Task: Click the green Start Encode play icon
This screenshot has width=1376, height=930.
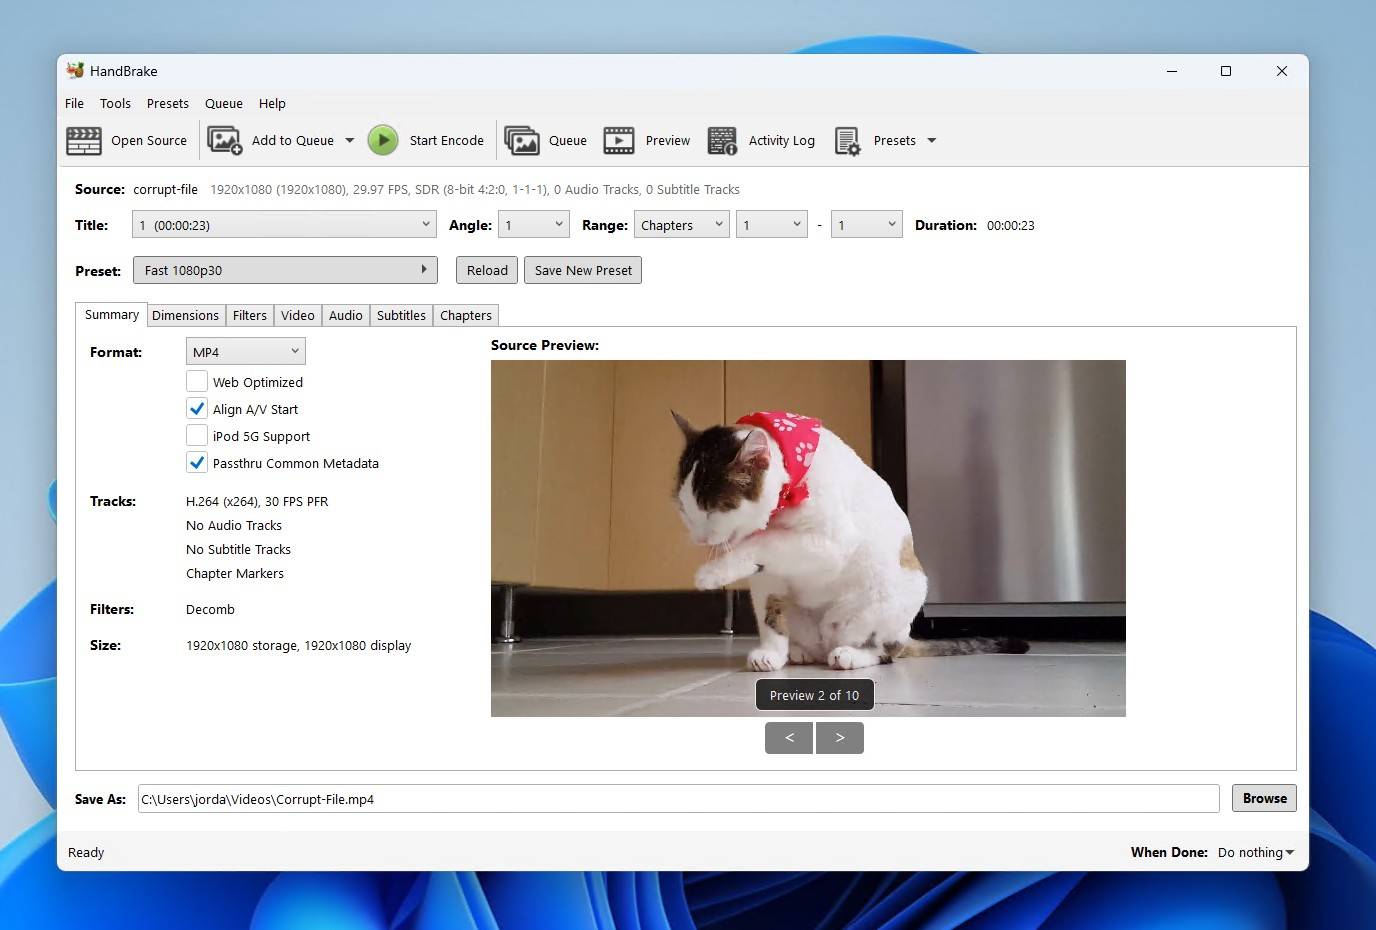Action: 383,141
